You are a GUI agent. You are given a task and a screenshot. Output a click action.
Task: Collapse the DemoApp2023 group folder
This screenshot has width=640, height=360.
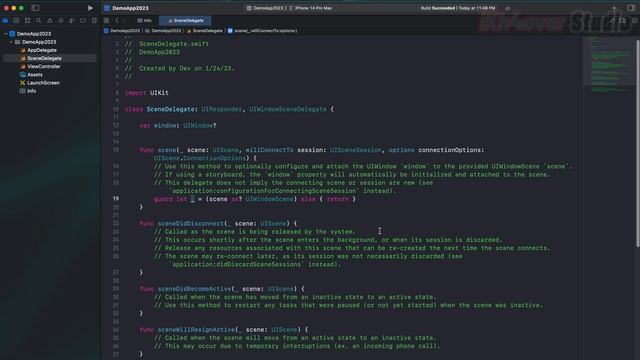coord(11,42)
